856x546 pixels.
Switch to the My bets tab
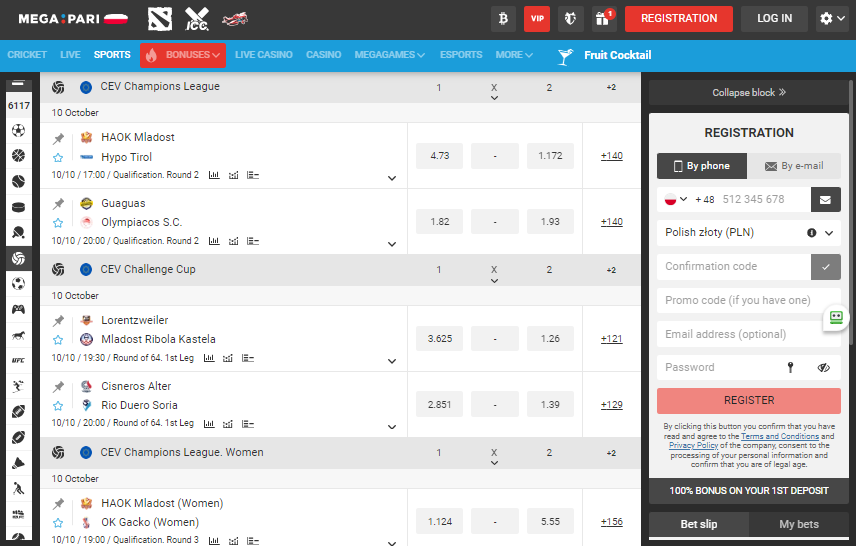(x=799, y=524)
